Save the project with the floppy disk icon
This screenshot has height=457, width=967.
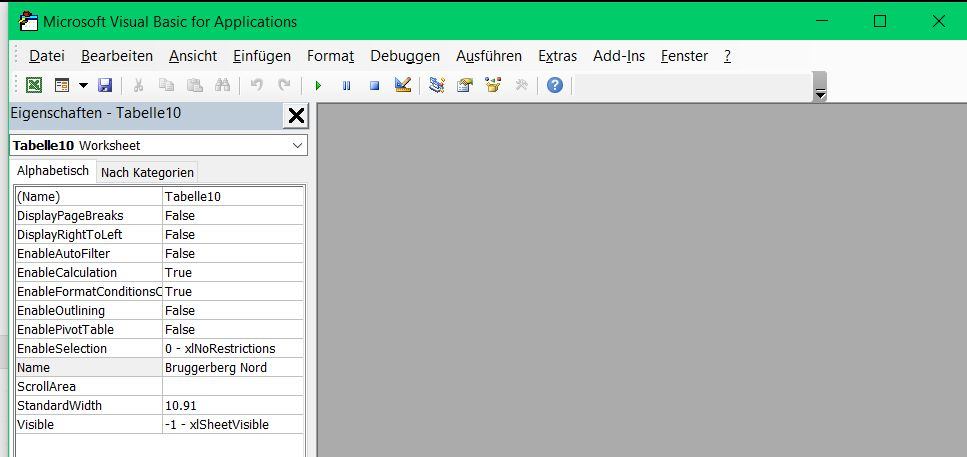[105, 85]
